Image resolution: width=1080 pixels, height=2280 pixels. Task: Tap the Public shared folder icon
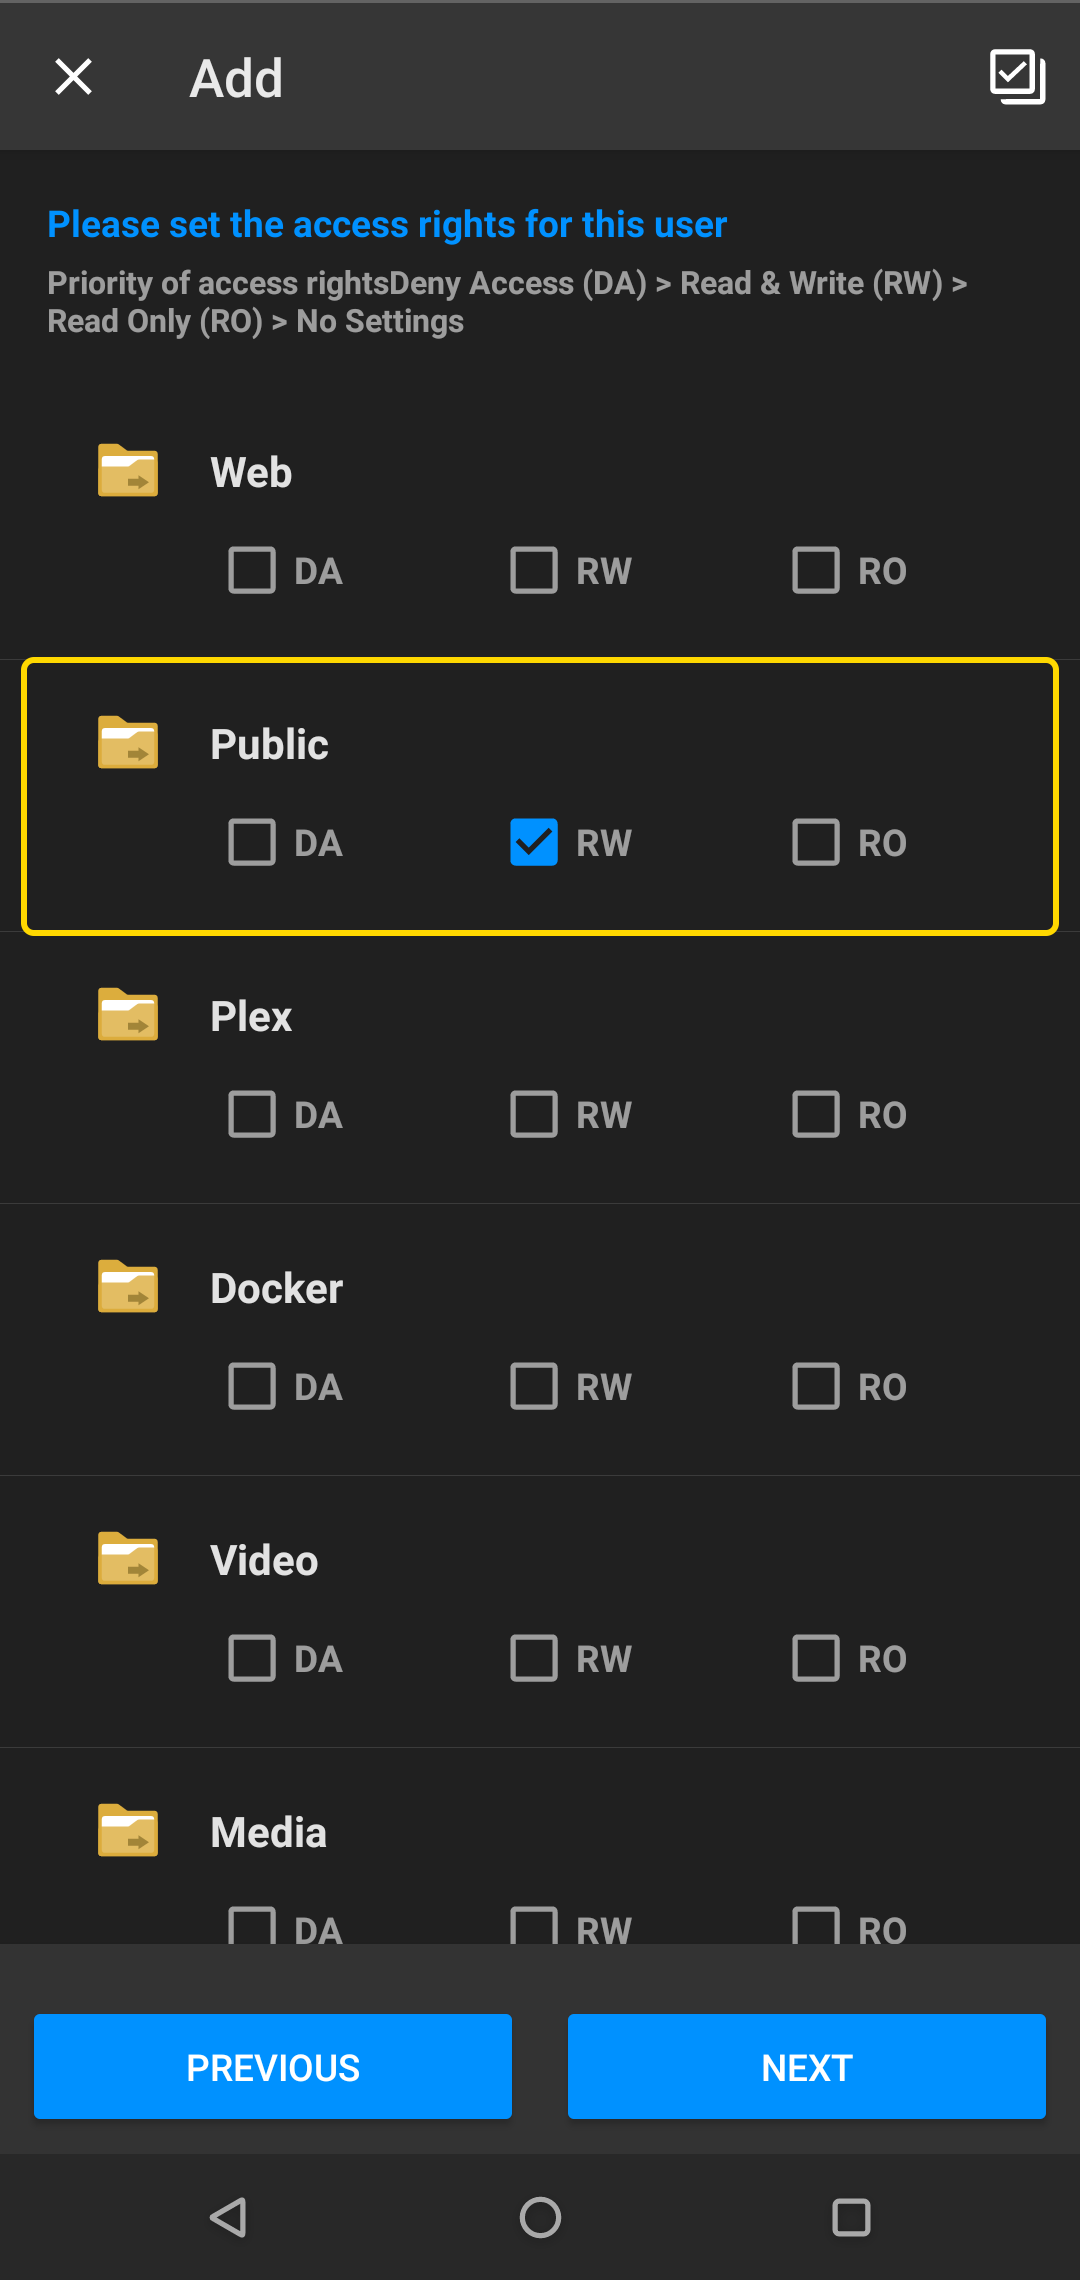(128, 743)
